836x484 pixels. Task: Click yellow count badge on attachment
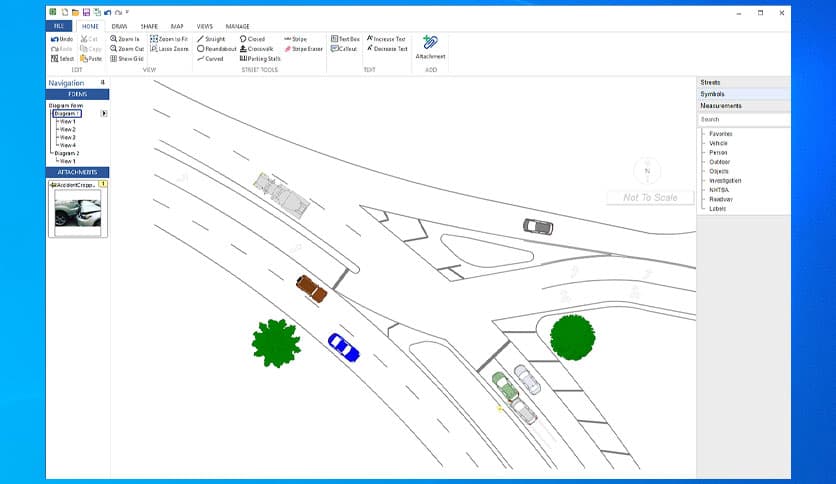[x=103, y=184]
